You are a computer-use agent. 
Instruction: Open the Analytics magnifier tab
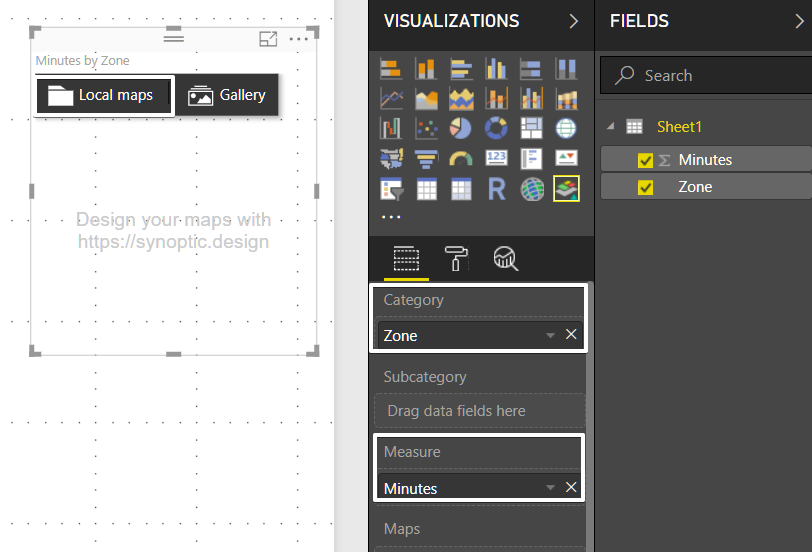506,259
